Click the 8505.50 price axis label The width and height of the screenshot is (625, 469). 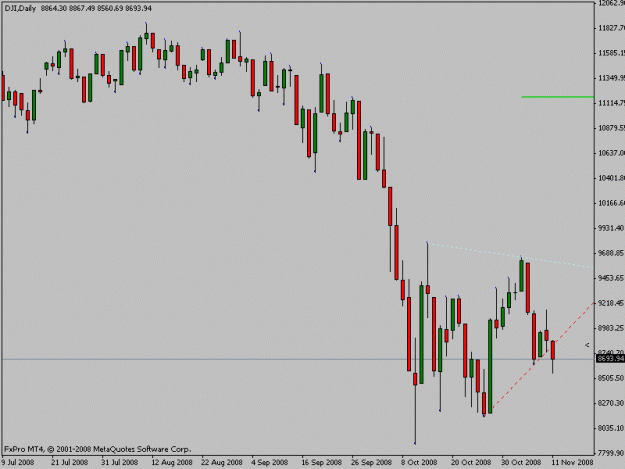pos(611,378)
